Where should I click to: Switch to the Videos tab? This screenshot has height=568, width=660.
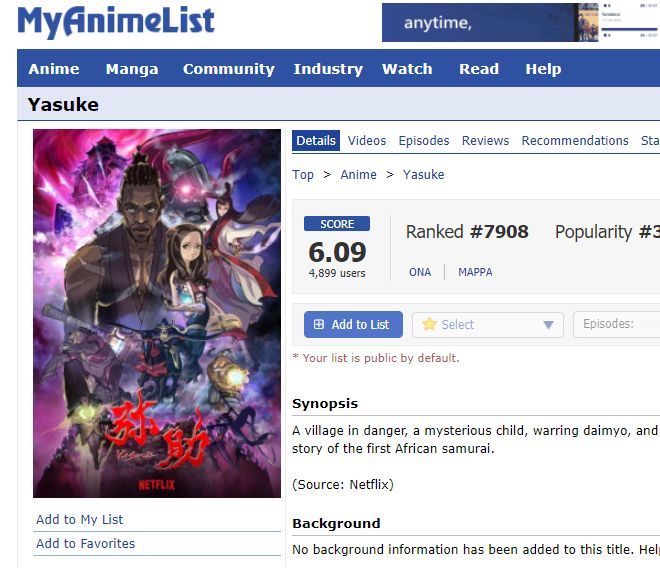coord(367,141)
